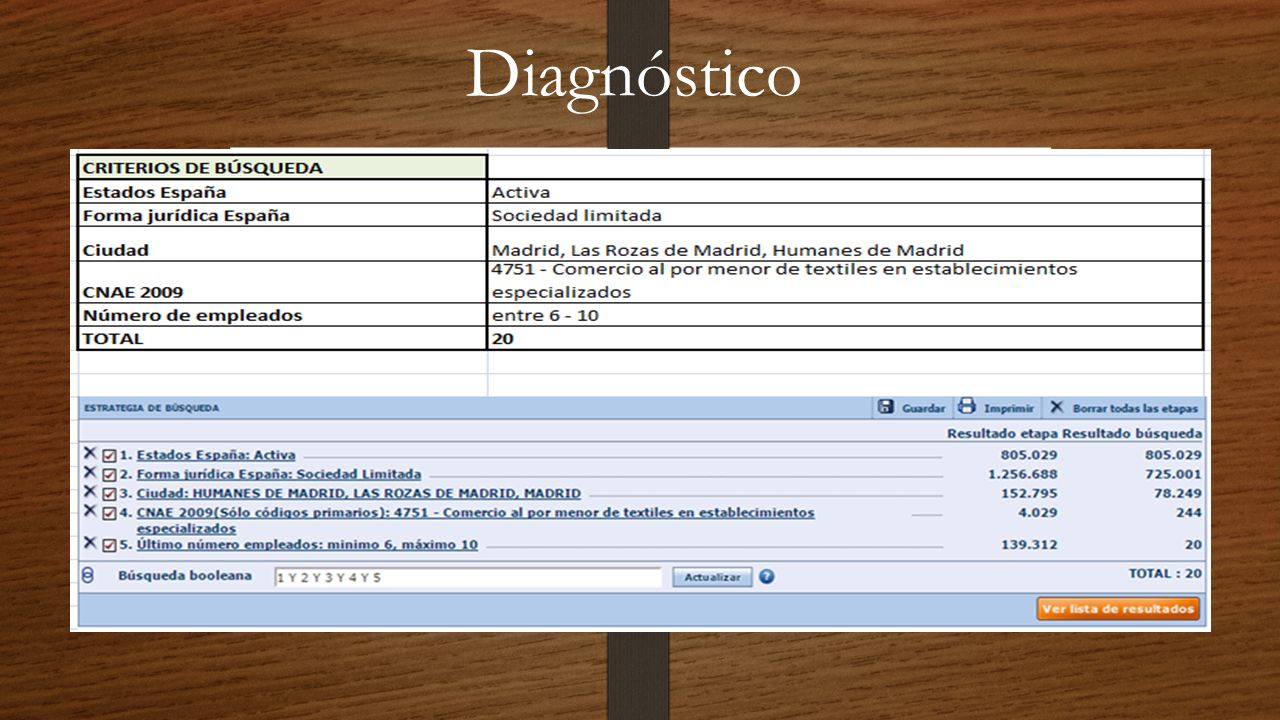The width and height of the screenshot is (1280, 720).
Task: Select the Forma jurídica España label cell
Action: (x=282, y=215)
